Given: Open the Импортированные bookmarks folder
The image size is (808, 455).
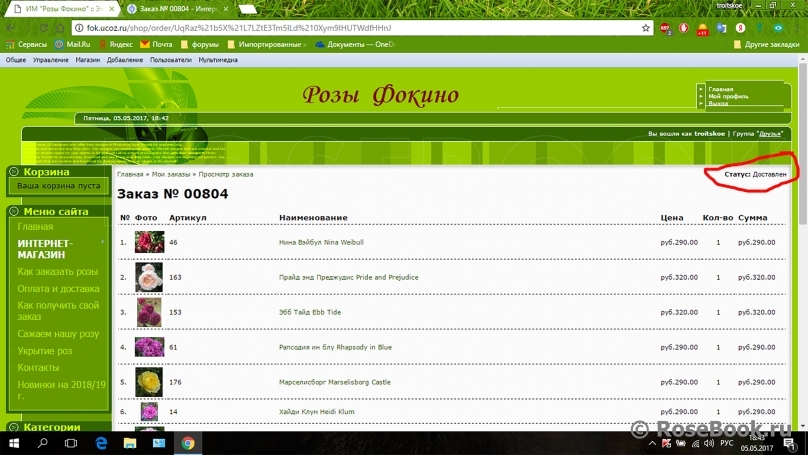Looking at the screenshot, I should tap(266, 45).
